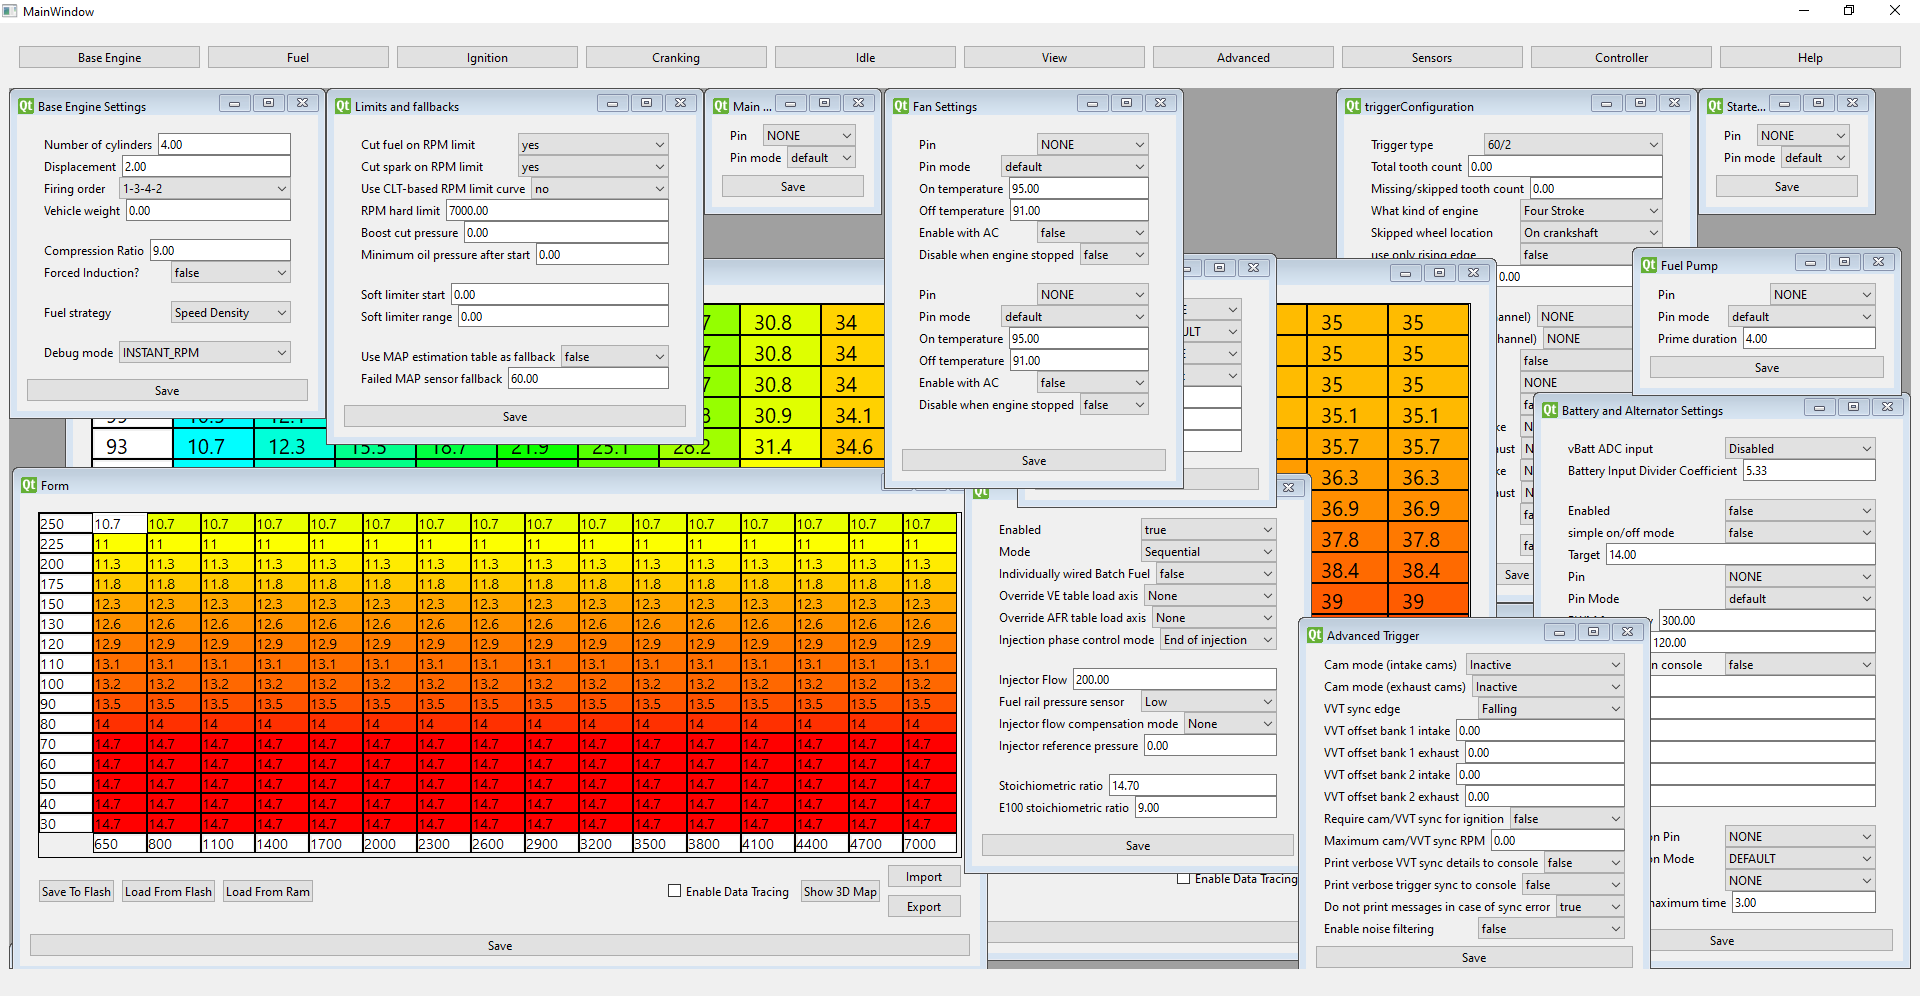Open the VVT sync edge dropdown
This screenshot has width=1920, height=996.
coord(1551,709)
